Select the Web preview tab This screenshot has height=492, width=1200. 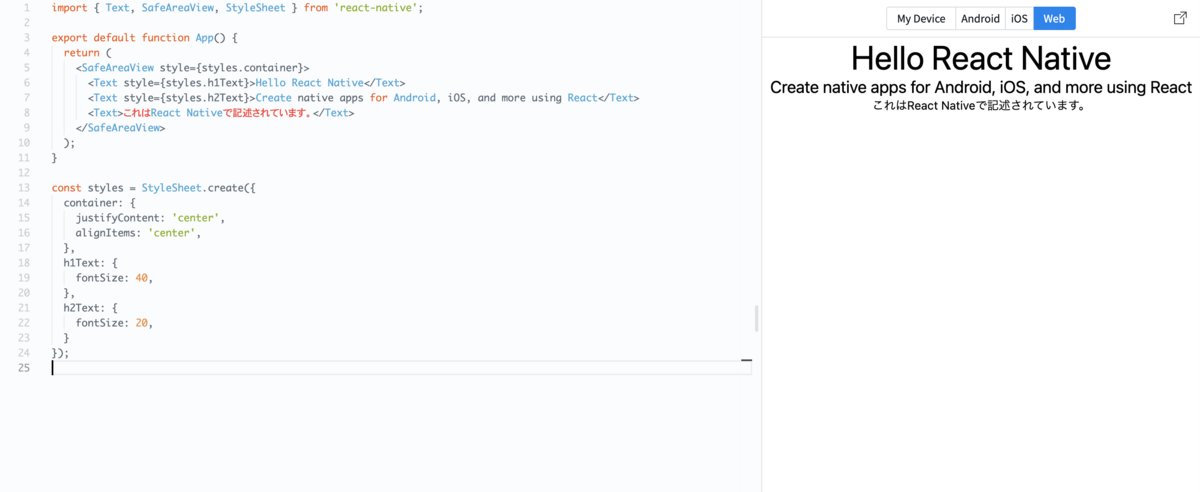1054,18
